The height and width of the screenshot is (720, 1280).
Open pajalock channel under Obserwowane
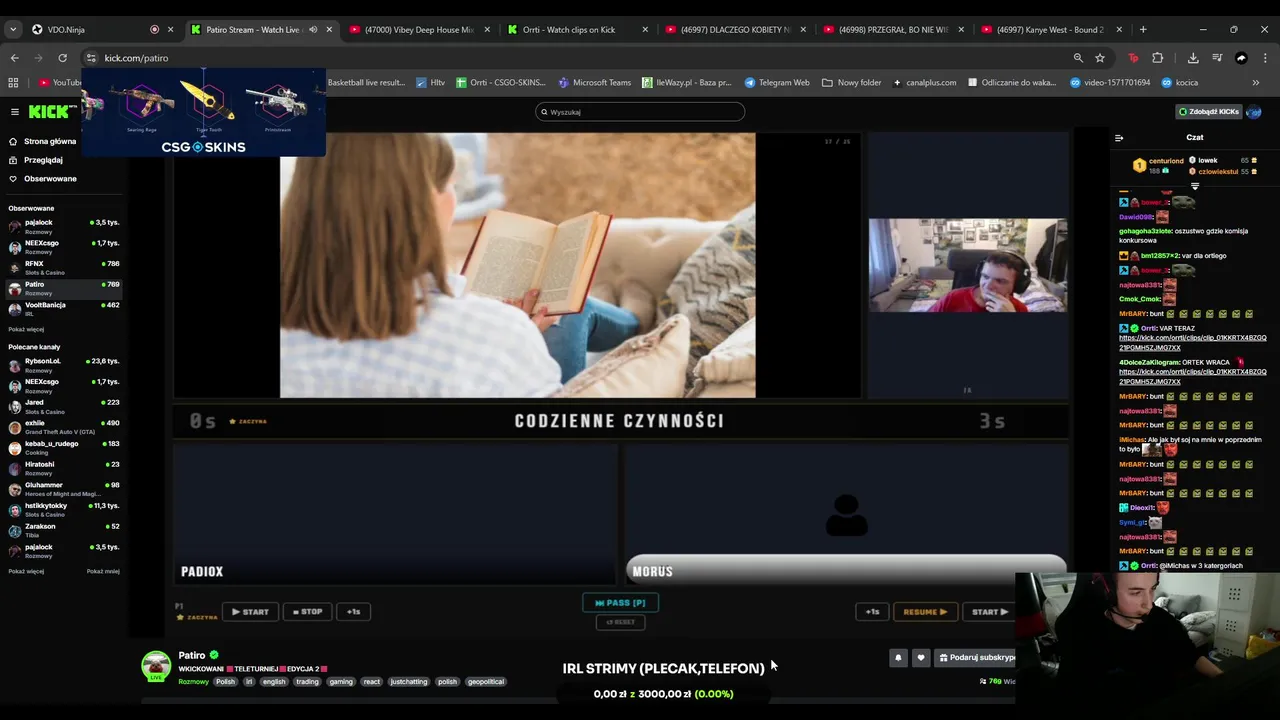click(63, 226)
